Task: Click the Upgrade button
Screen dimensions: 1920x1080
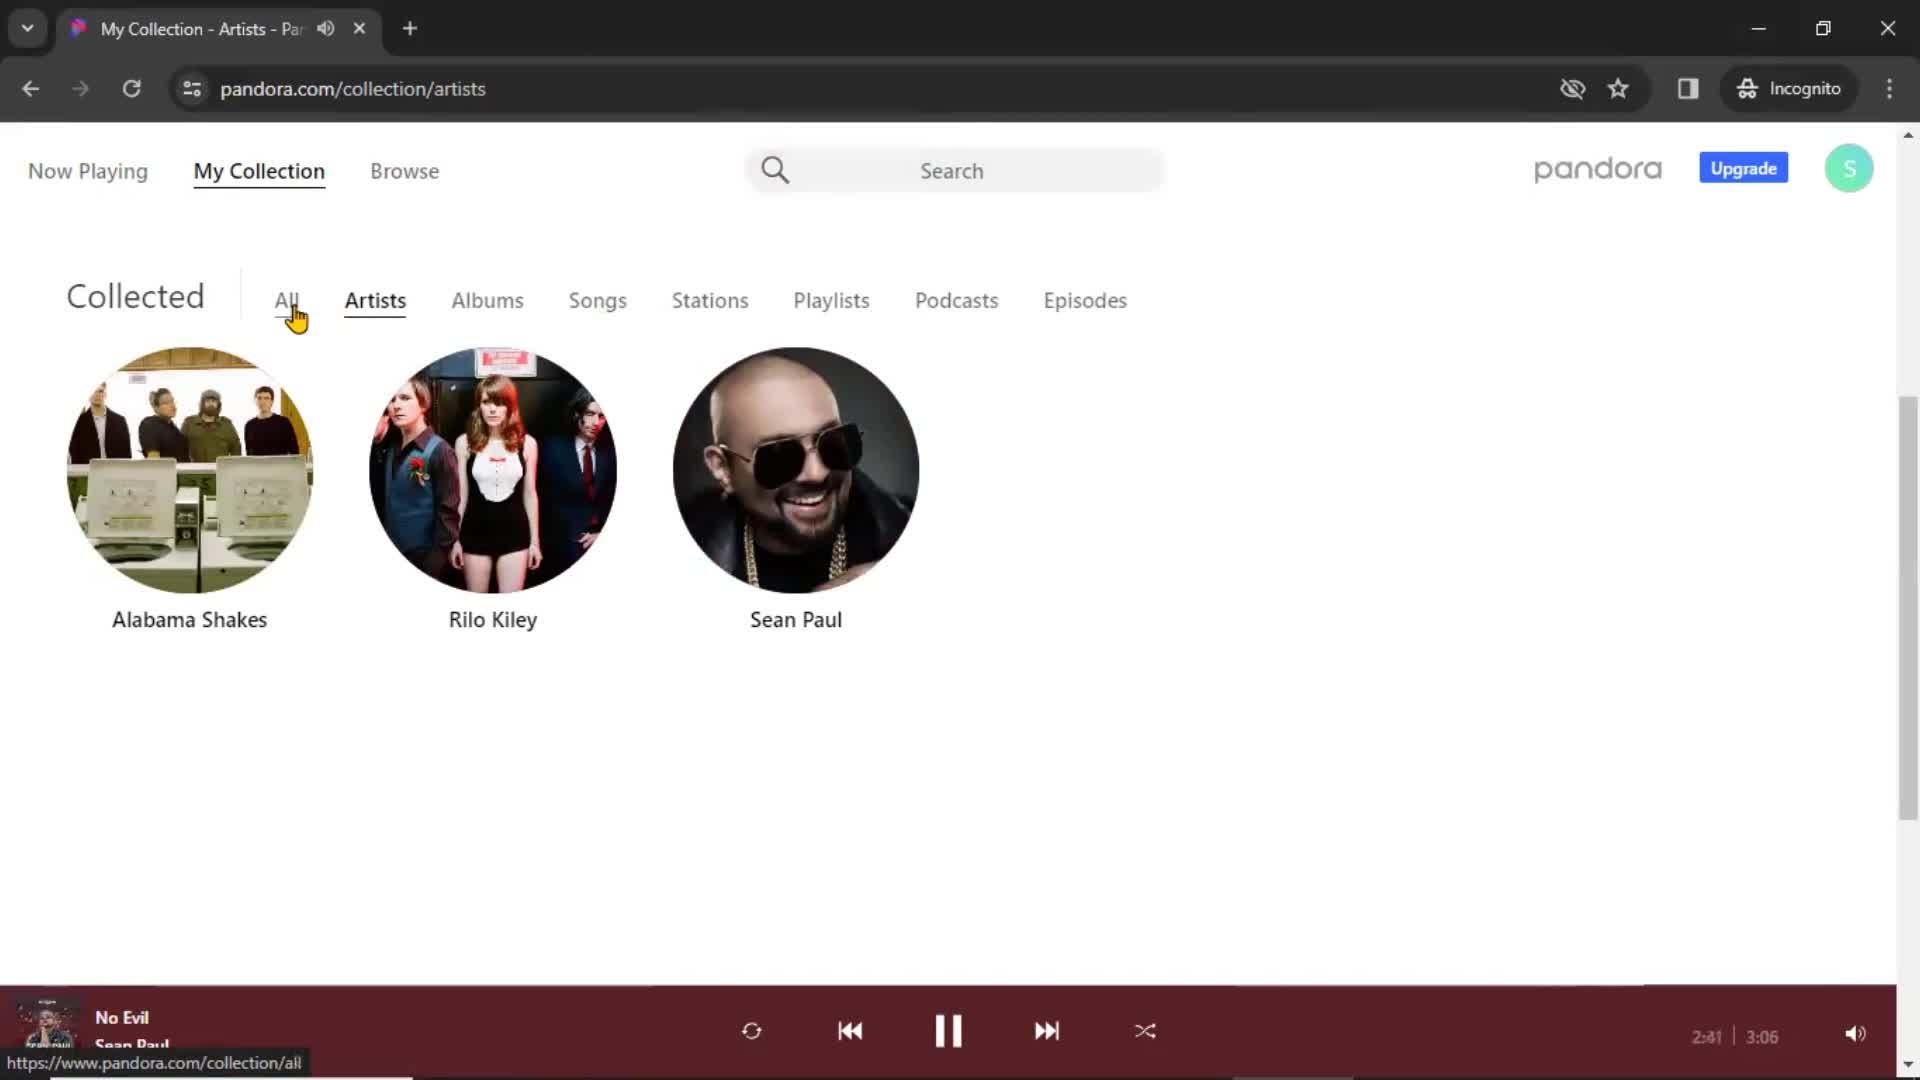Action: pos(1743,168)
